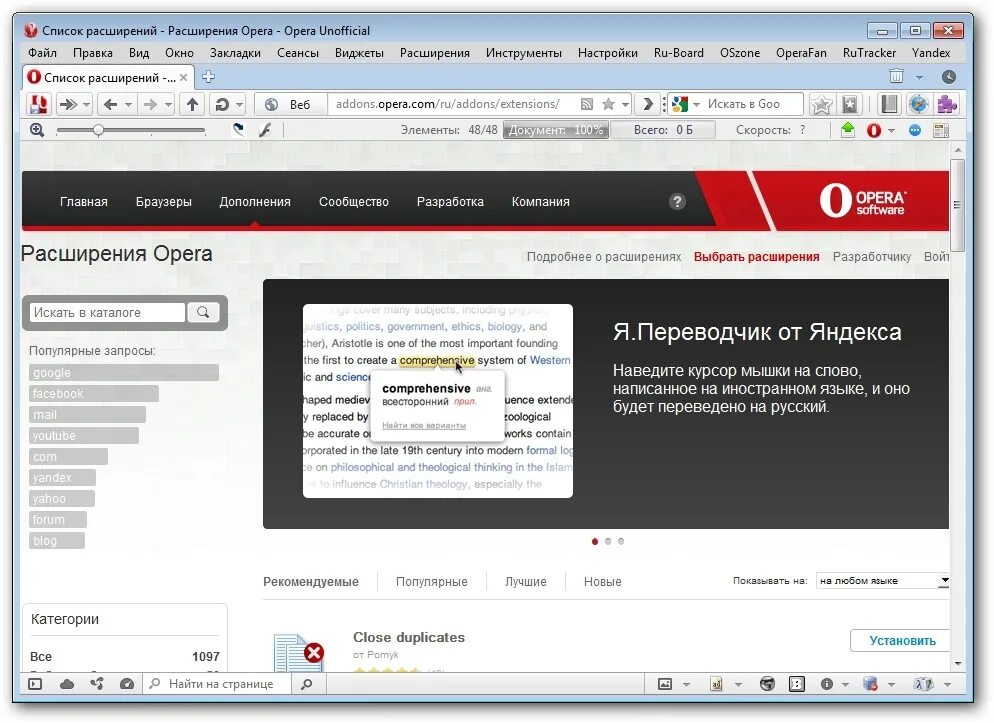This screenshot has height=723, width=994.
Task: Toggle image loading in status bar
Action: pos(665,684)
